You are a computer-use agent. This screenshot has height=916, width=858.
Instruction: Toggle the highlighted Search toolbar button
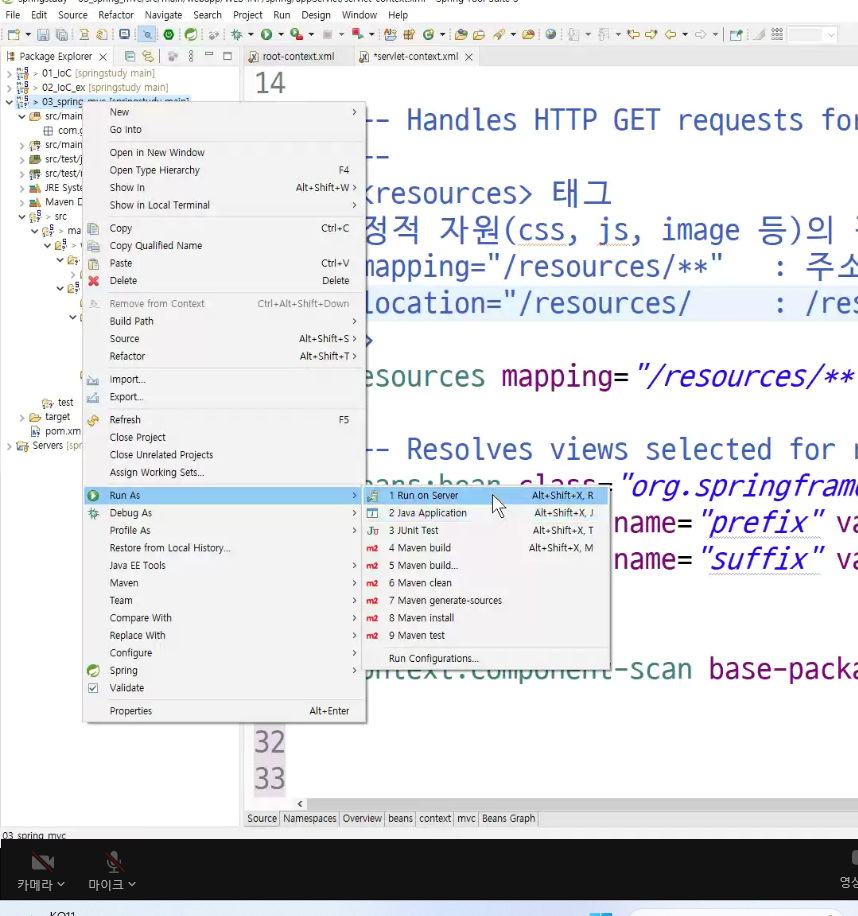147,34
